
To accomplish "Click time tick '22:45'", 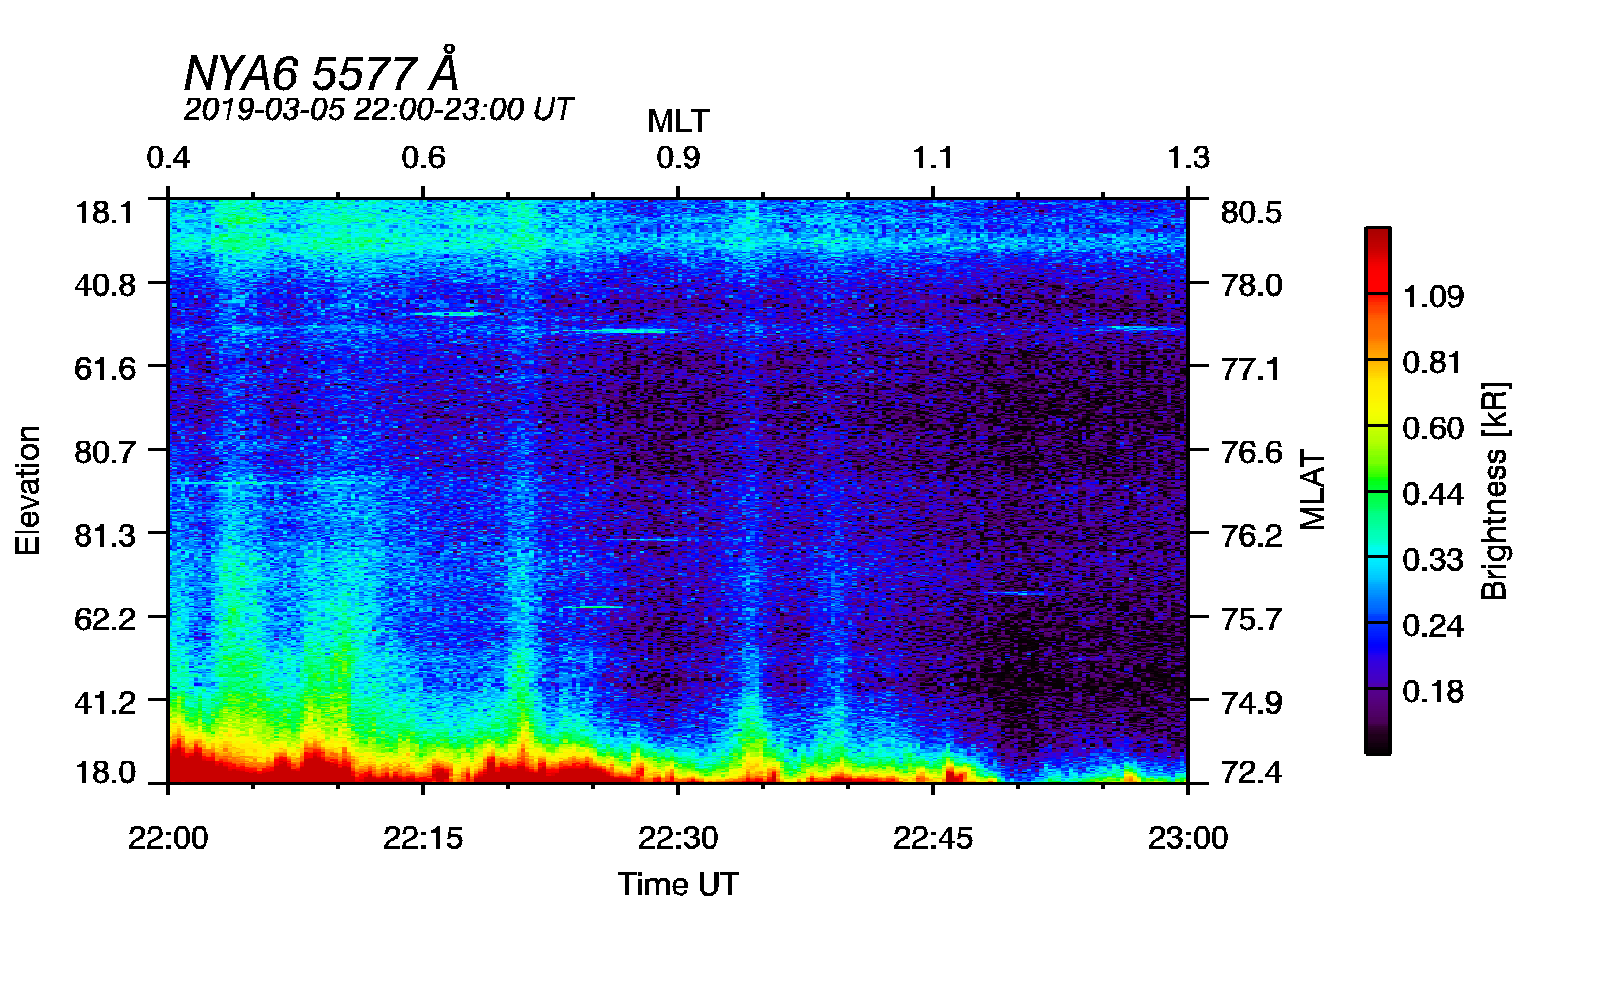I will [933, 838].
